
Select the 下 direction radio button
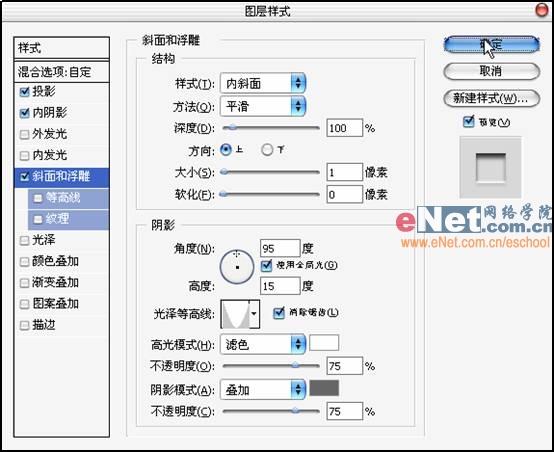[x=267, y=150]
